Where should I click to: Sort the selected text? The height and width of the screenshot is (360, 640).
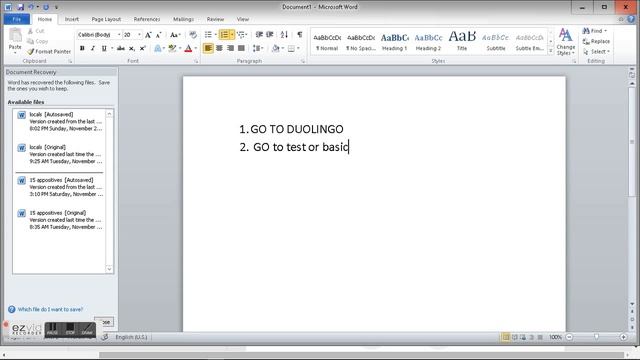coord(284,35)
